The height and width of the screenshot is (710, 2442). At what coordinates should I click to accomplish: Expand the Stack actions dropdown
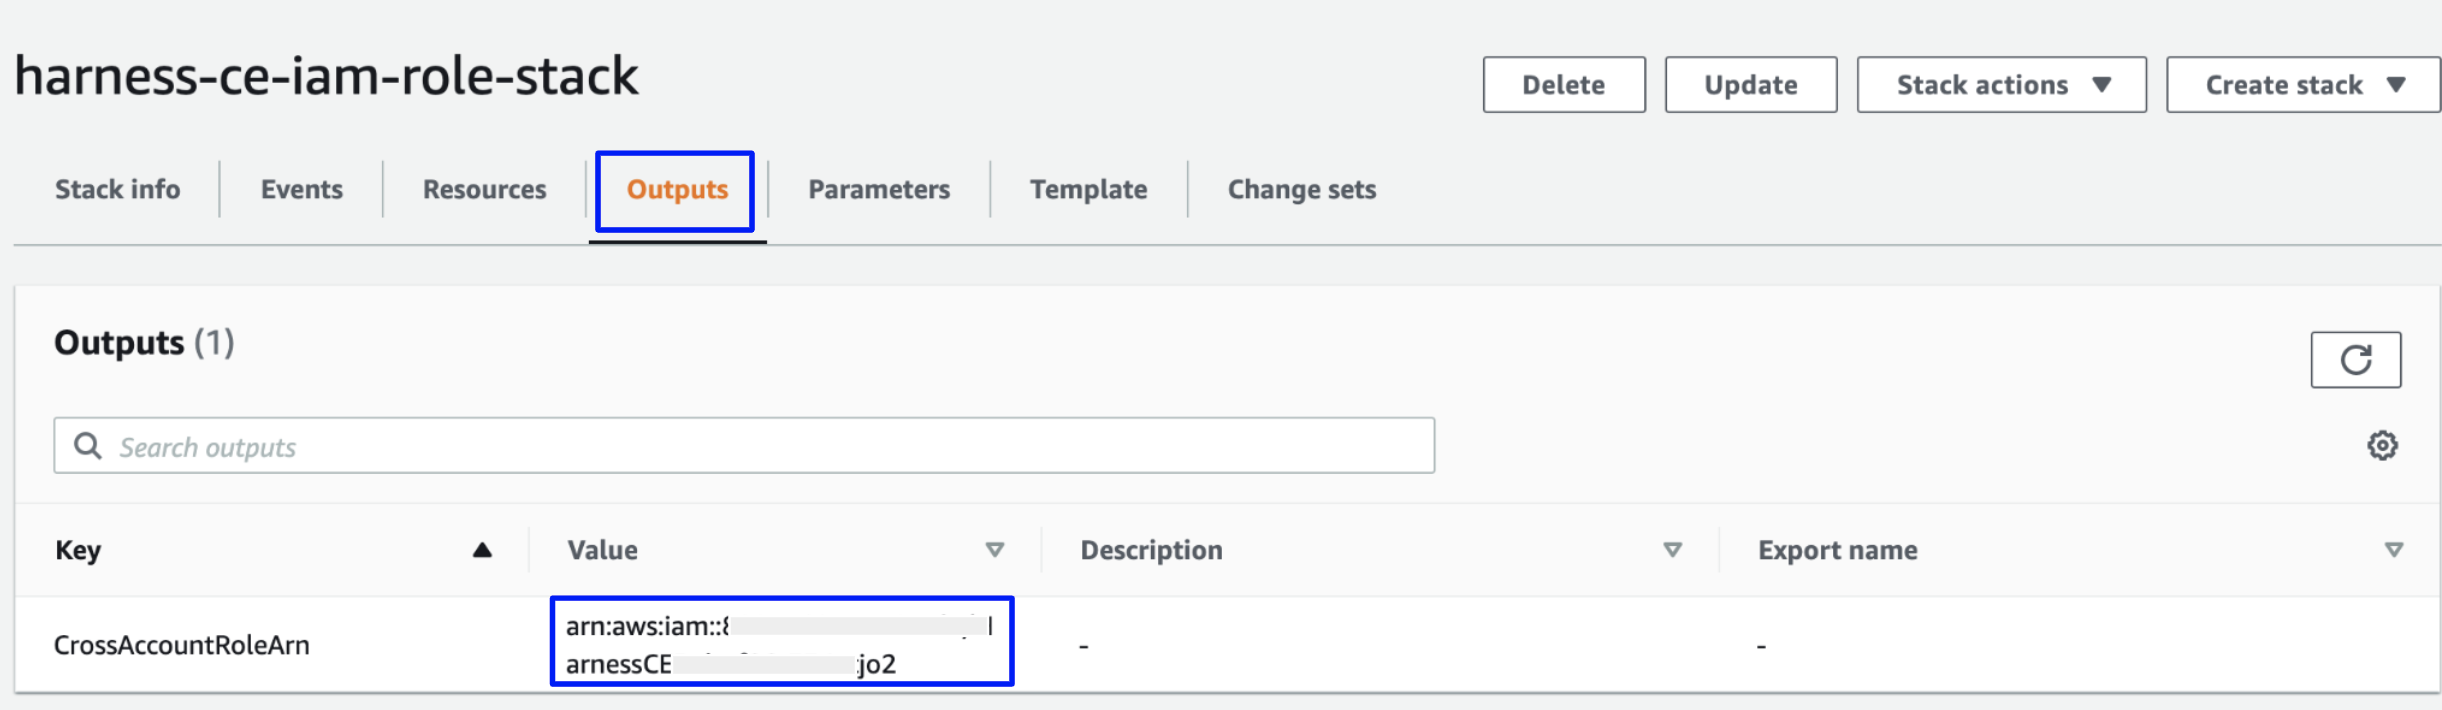coord(2001,85)
